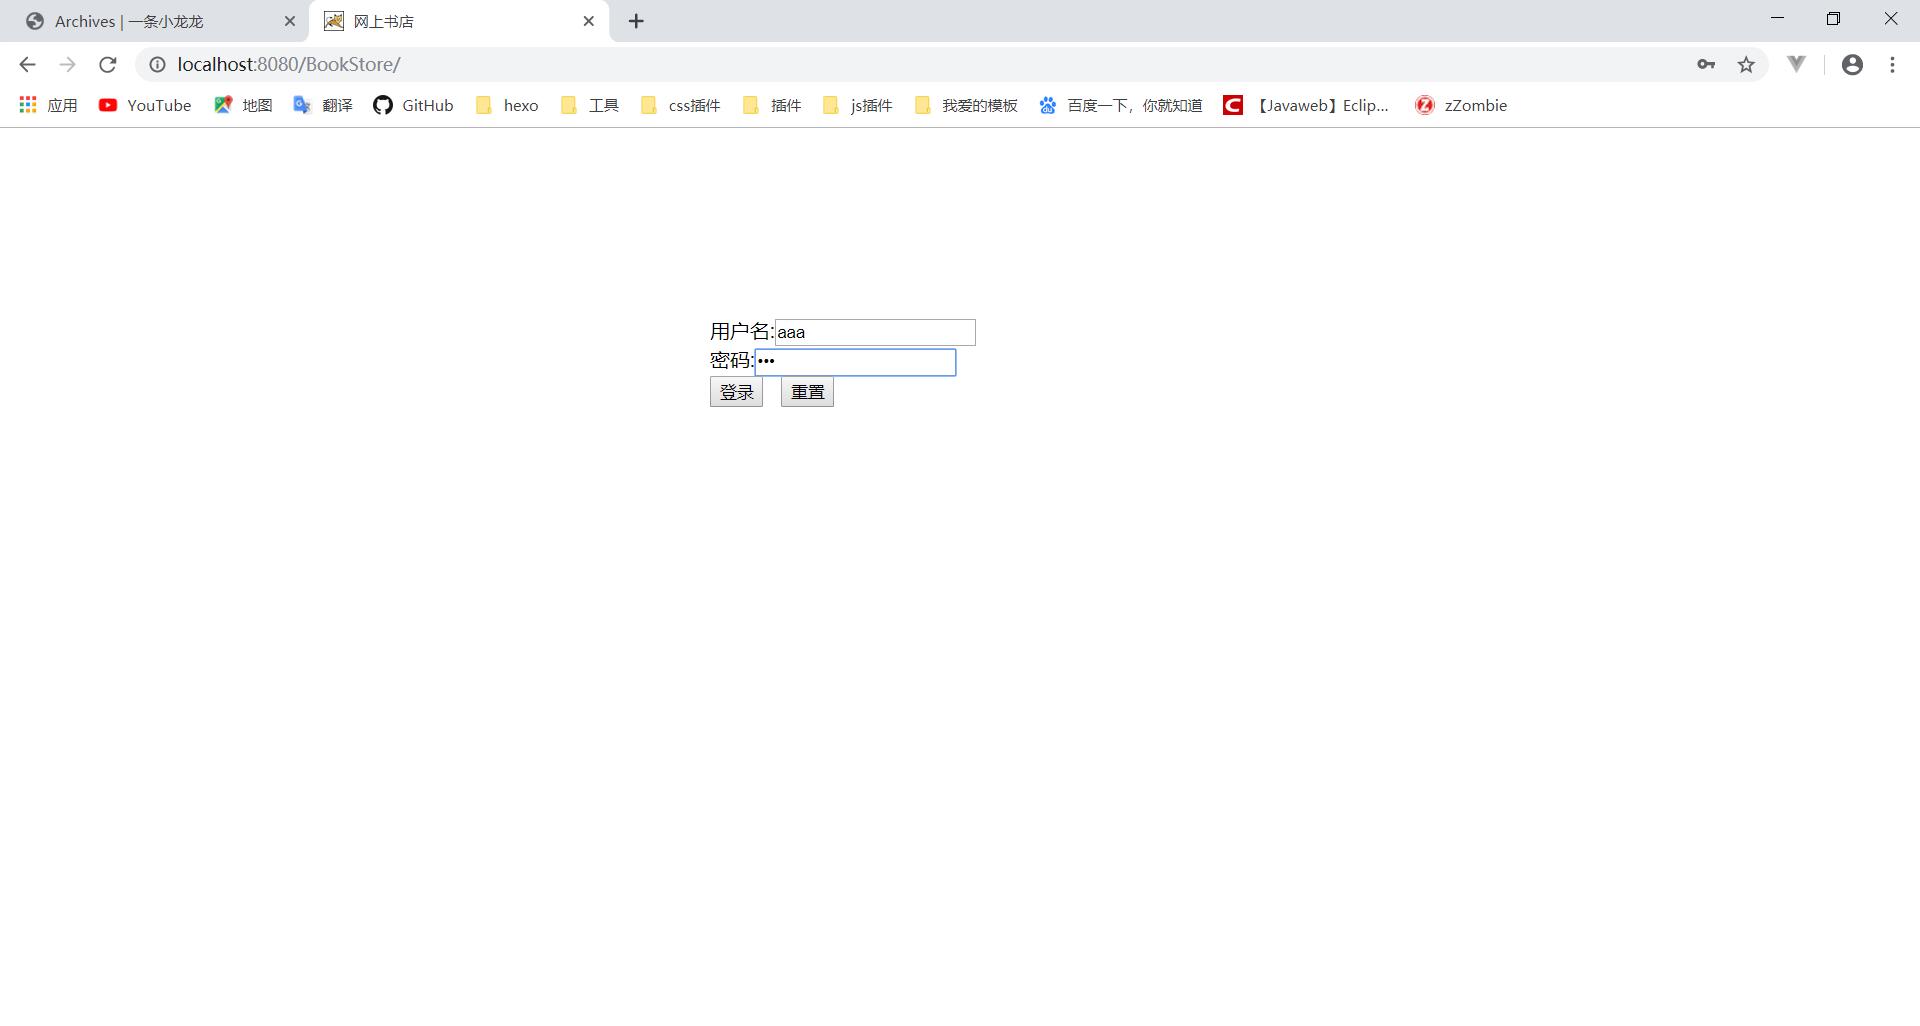The width and height of the screenshot is (1920, 1026).
Task: Click the 重置 reset button
Action: 807,393
